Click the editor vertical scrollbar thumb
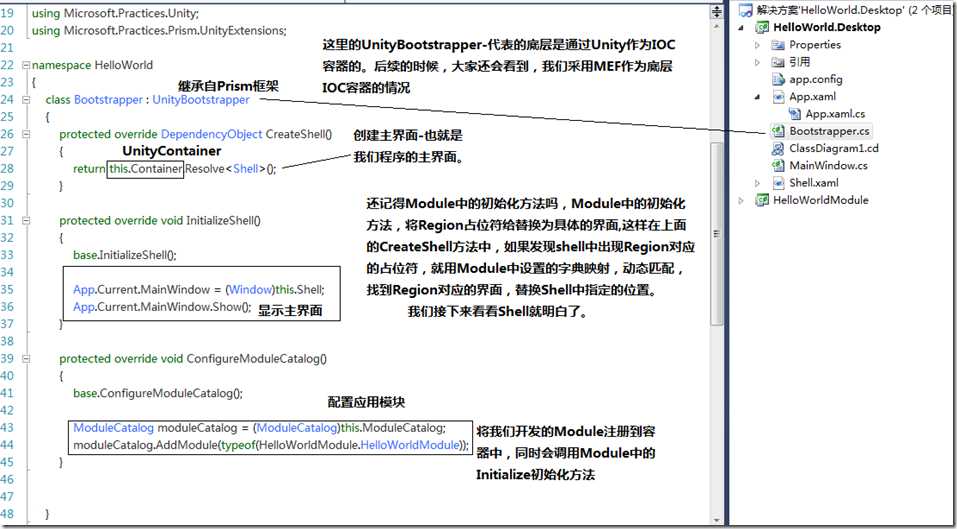 [x=717, y=234]
